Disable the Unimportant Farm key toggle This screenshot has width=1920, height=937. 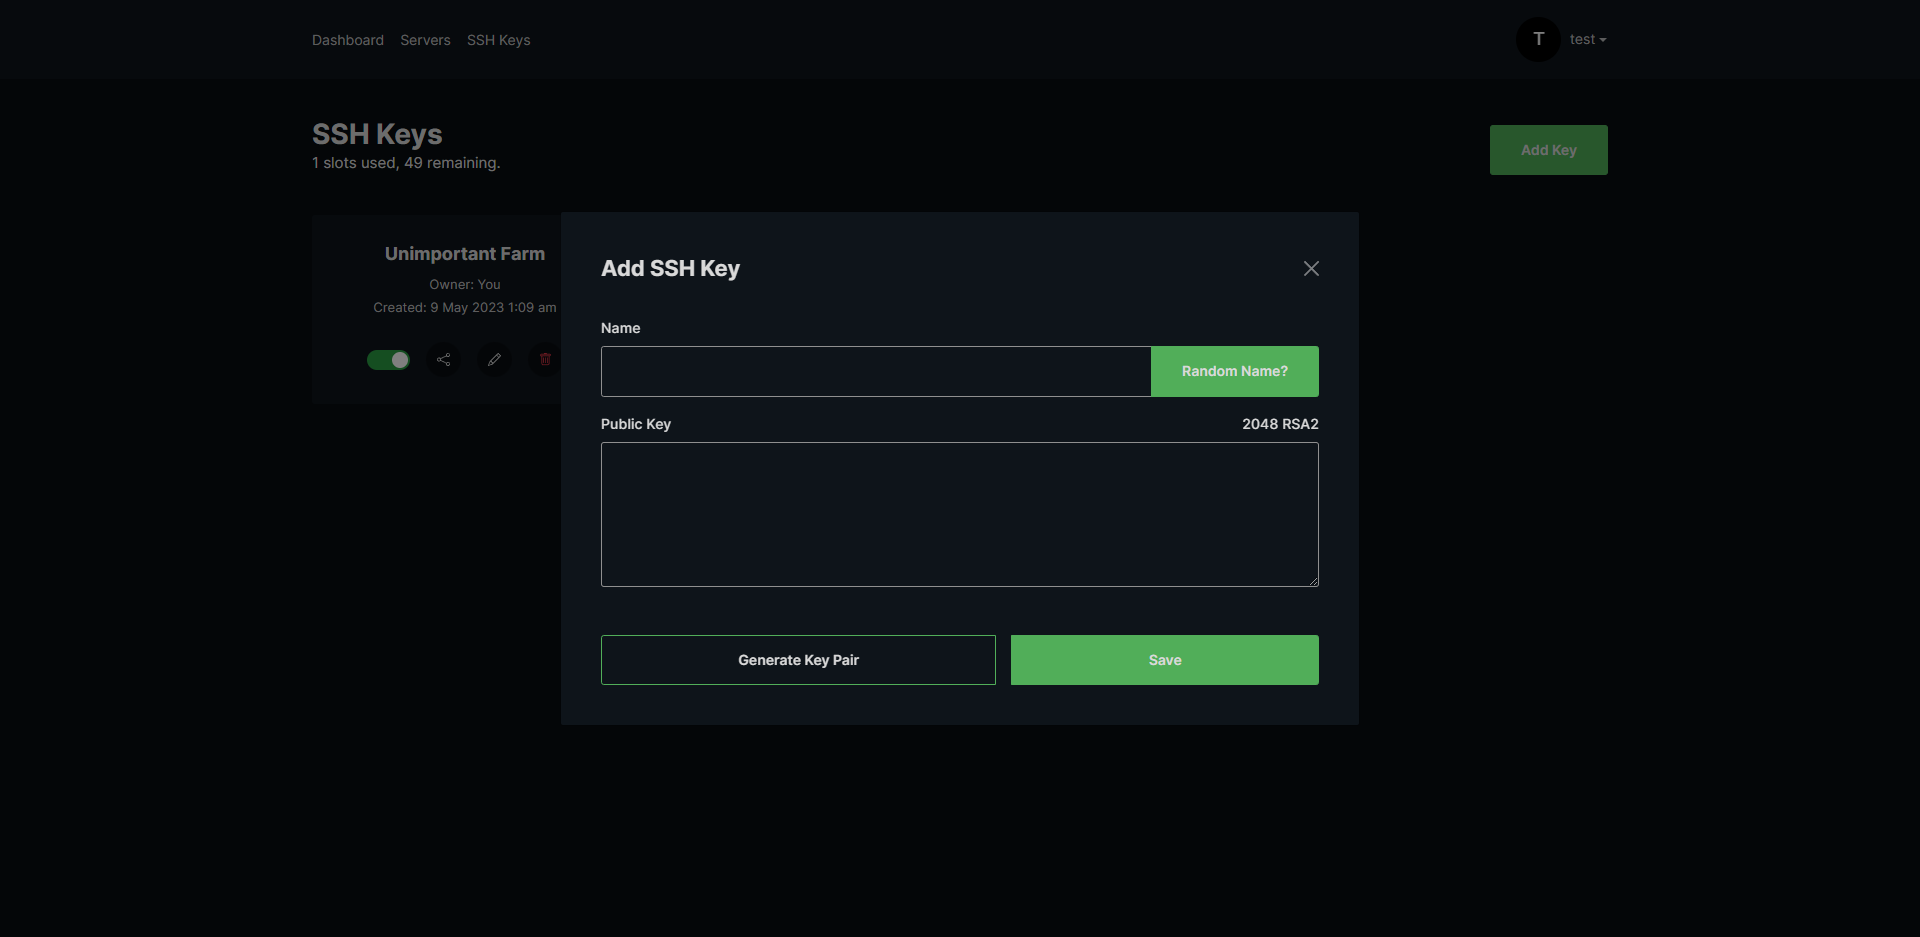click(x=389, y=359)
